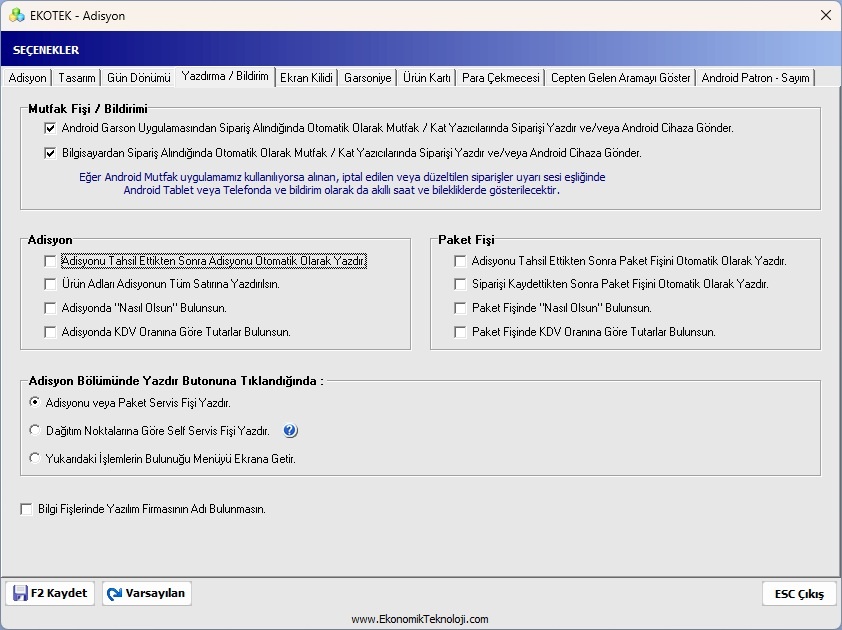Enable Android Garson automatic kitchen print checkbox

pos(50,128)
